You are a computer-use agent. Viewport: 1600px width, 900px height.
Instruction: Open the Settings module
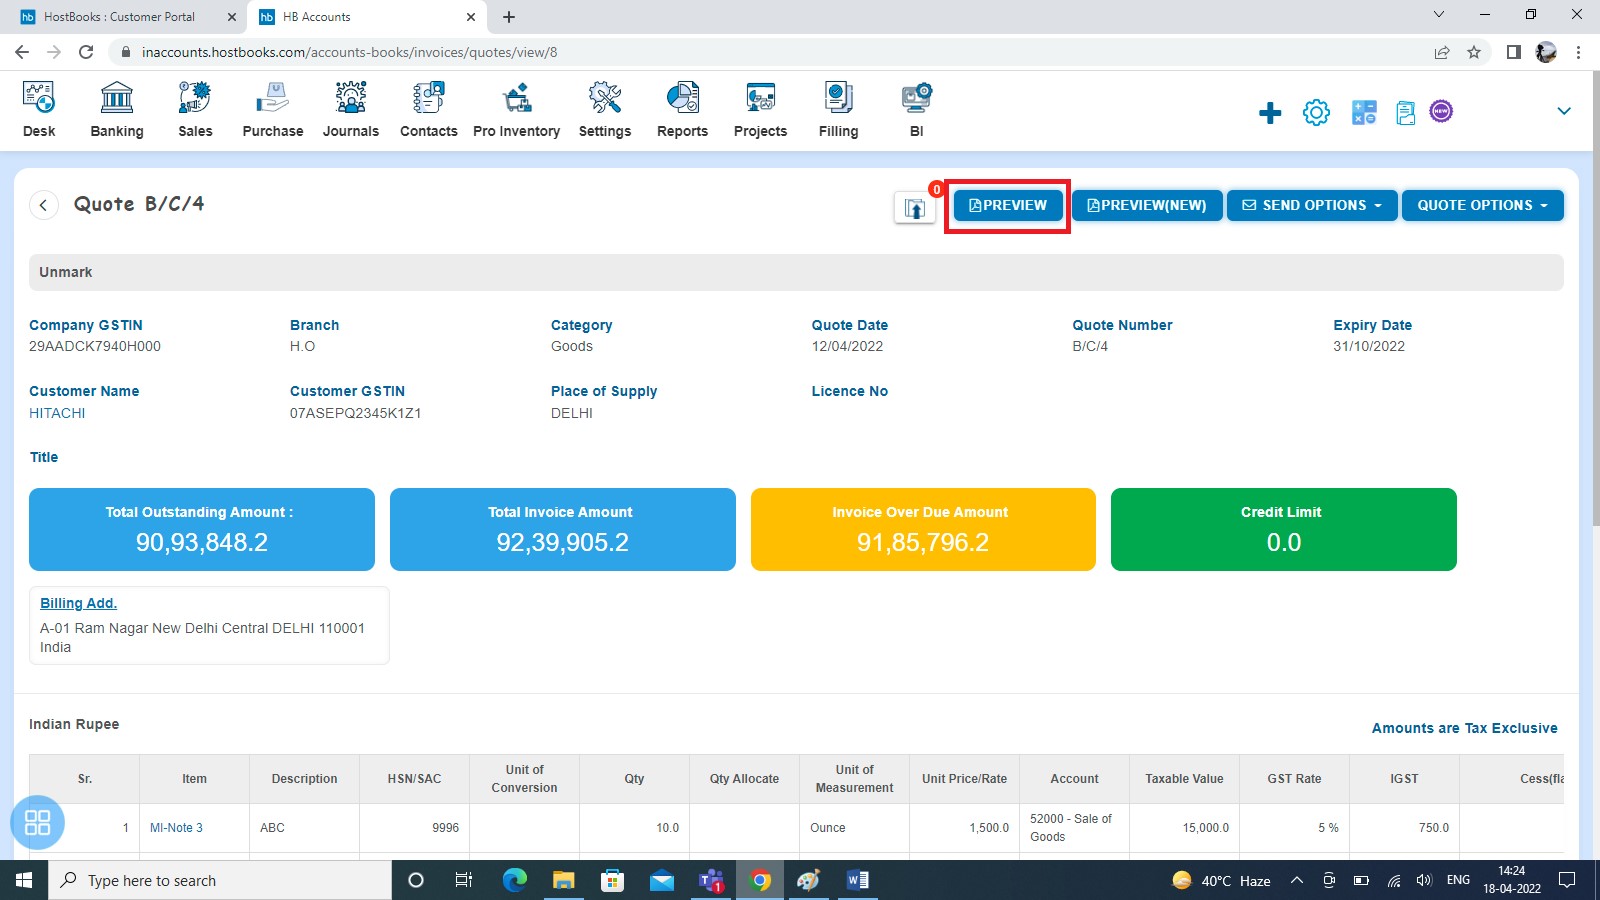pos(605,110)
